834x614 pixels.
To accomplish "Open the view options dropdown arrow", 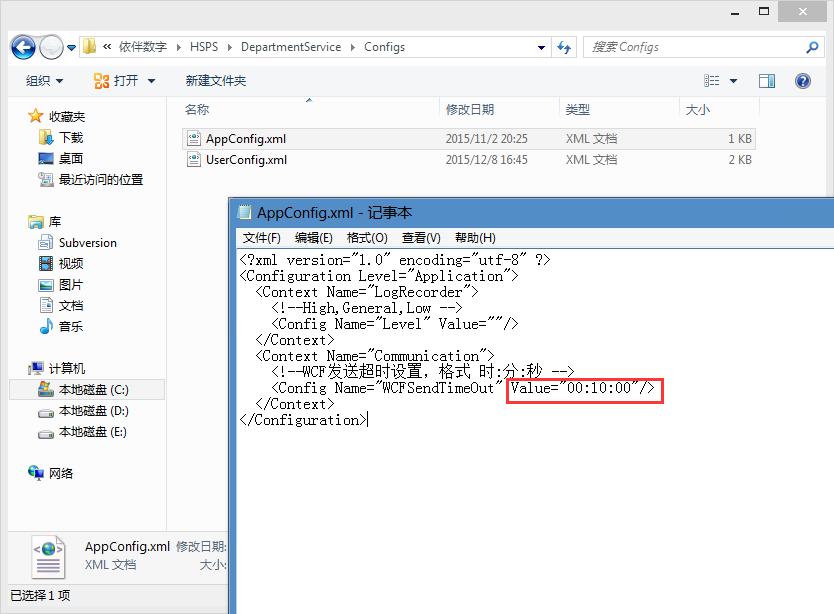I will coord(734,81).
